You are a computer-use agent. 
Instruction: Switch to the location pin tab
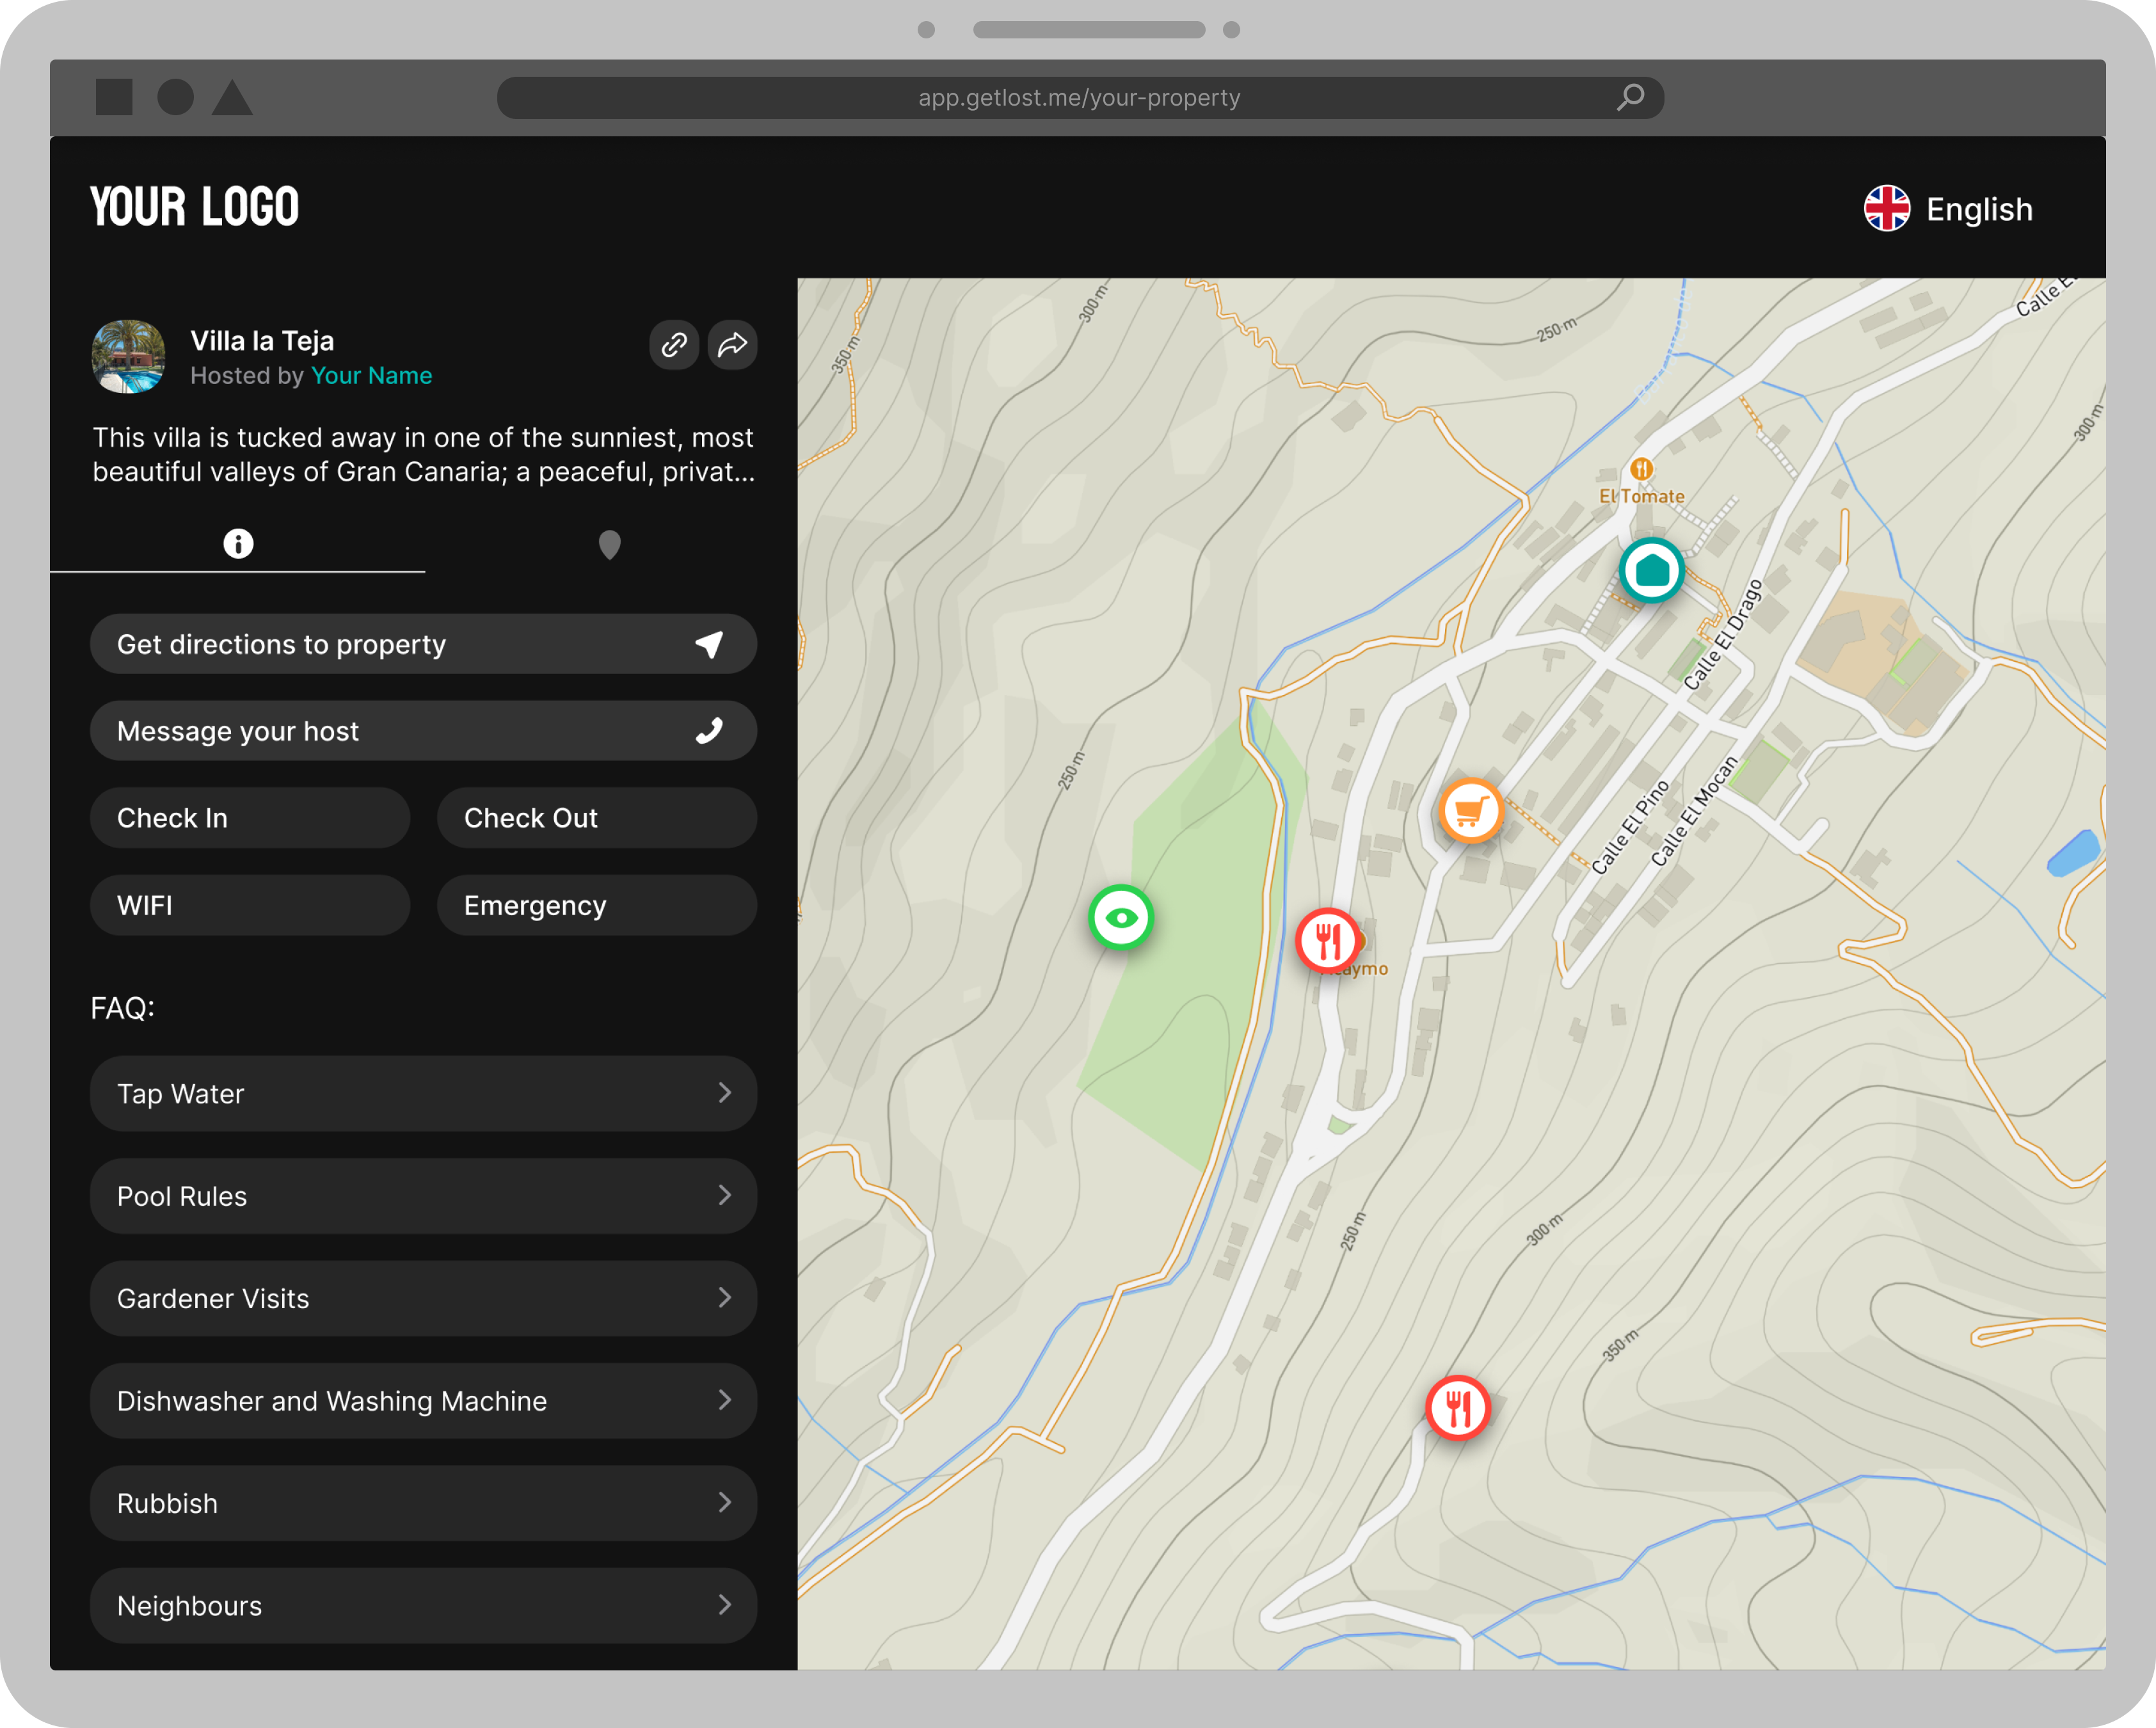click(x=609, y=544)
